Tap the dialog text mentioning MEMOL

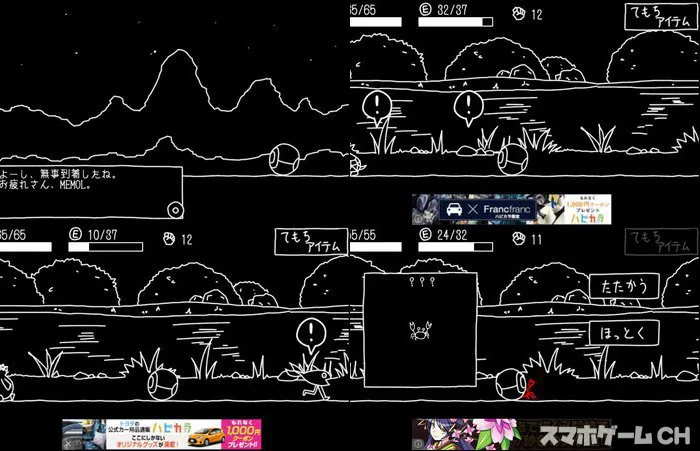point(59,180)
